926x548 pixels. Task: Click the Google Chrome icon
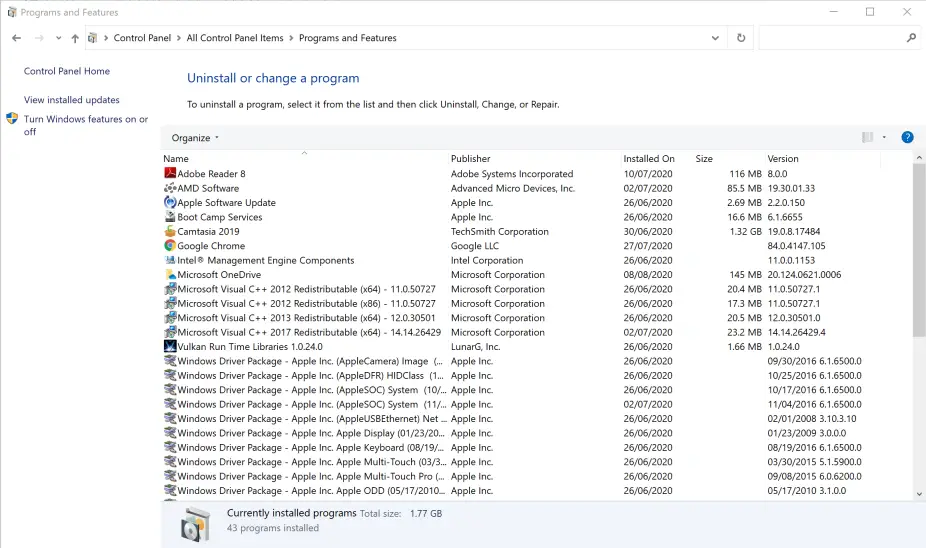pyautogui.click(x=170, y=245)
